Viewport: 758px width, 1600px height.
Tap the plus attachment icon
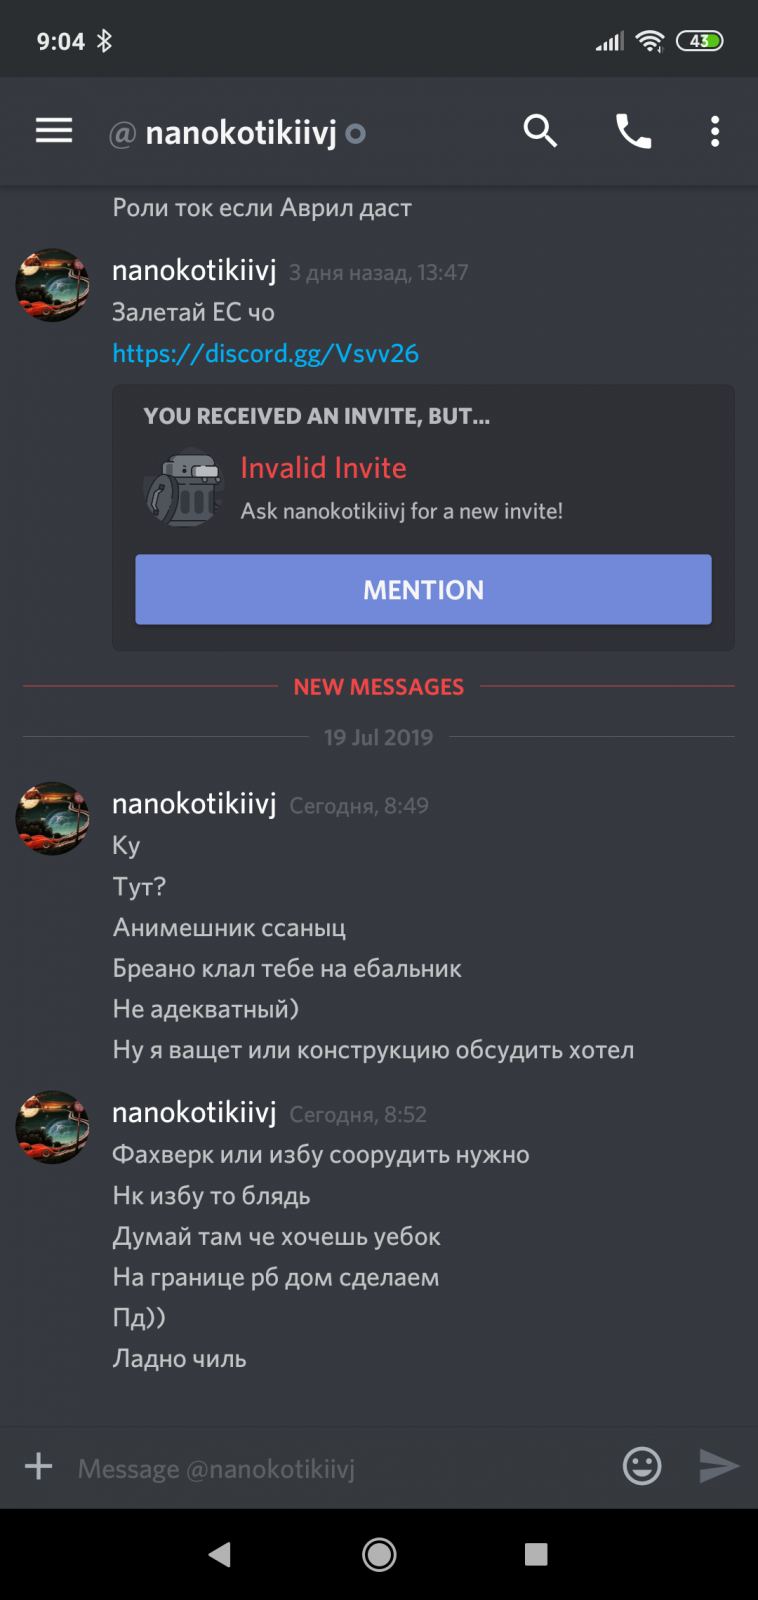(38, 1466)
